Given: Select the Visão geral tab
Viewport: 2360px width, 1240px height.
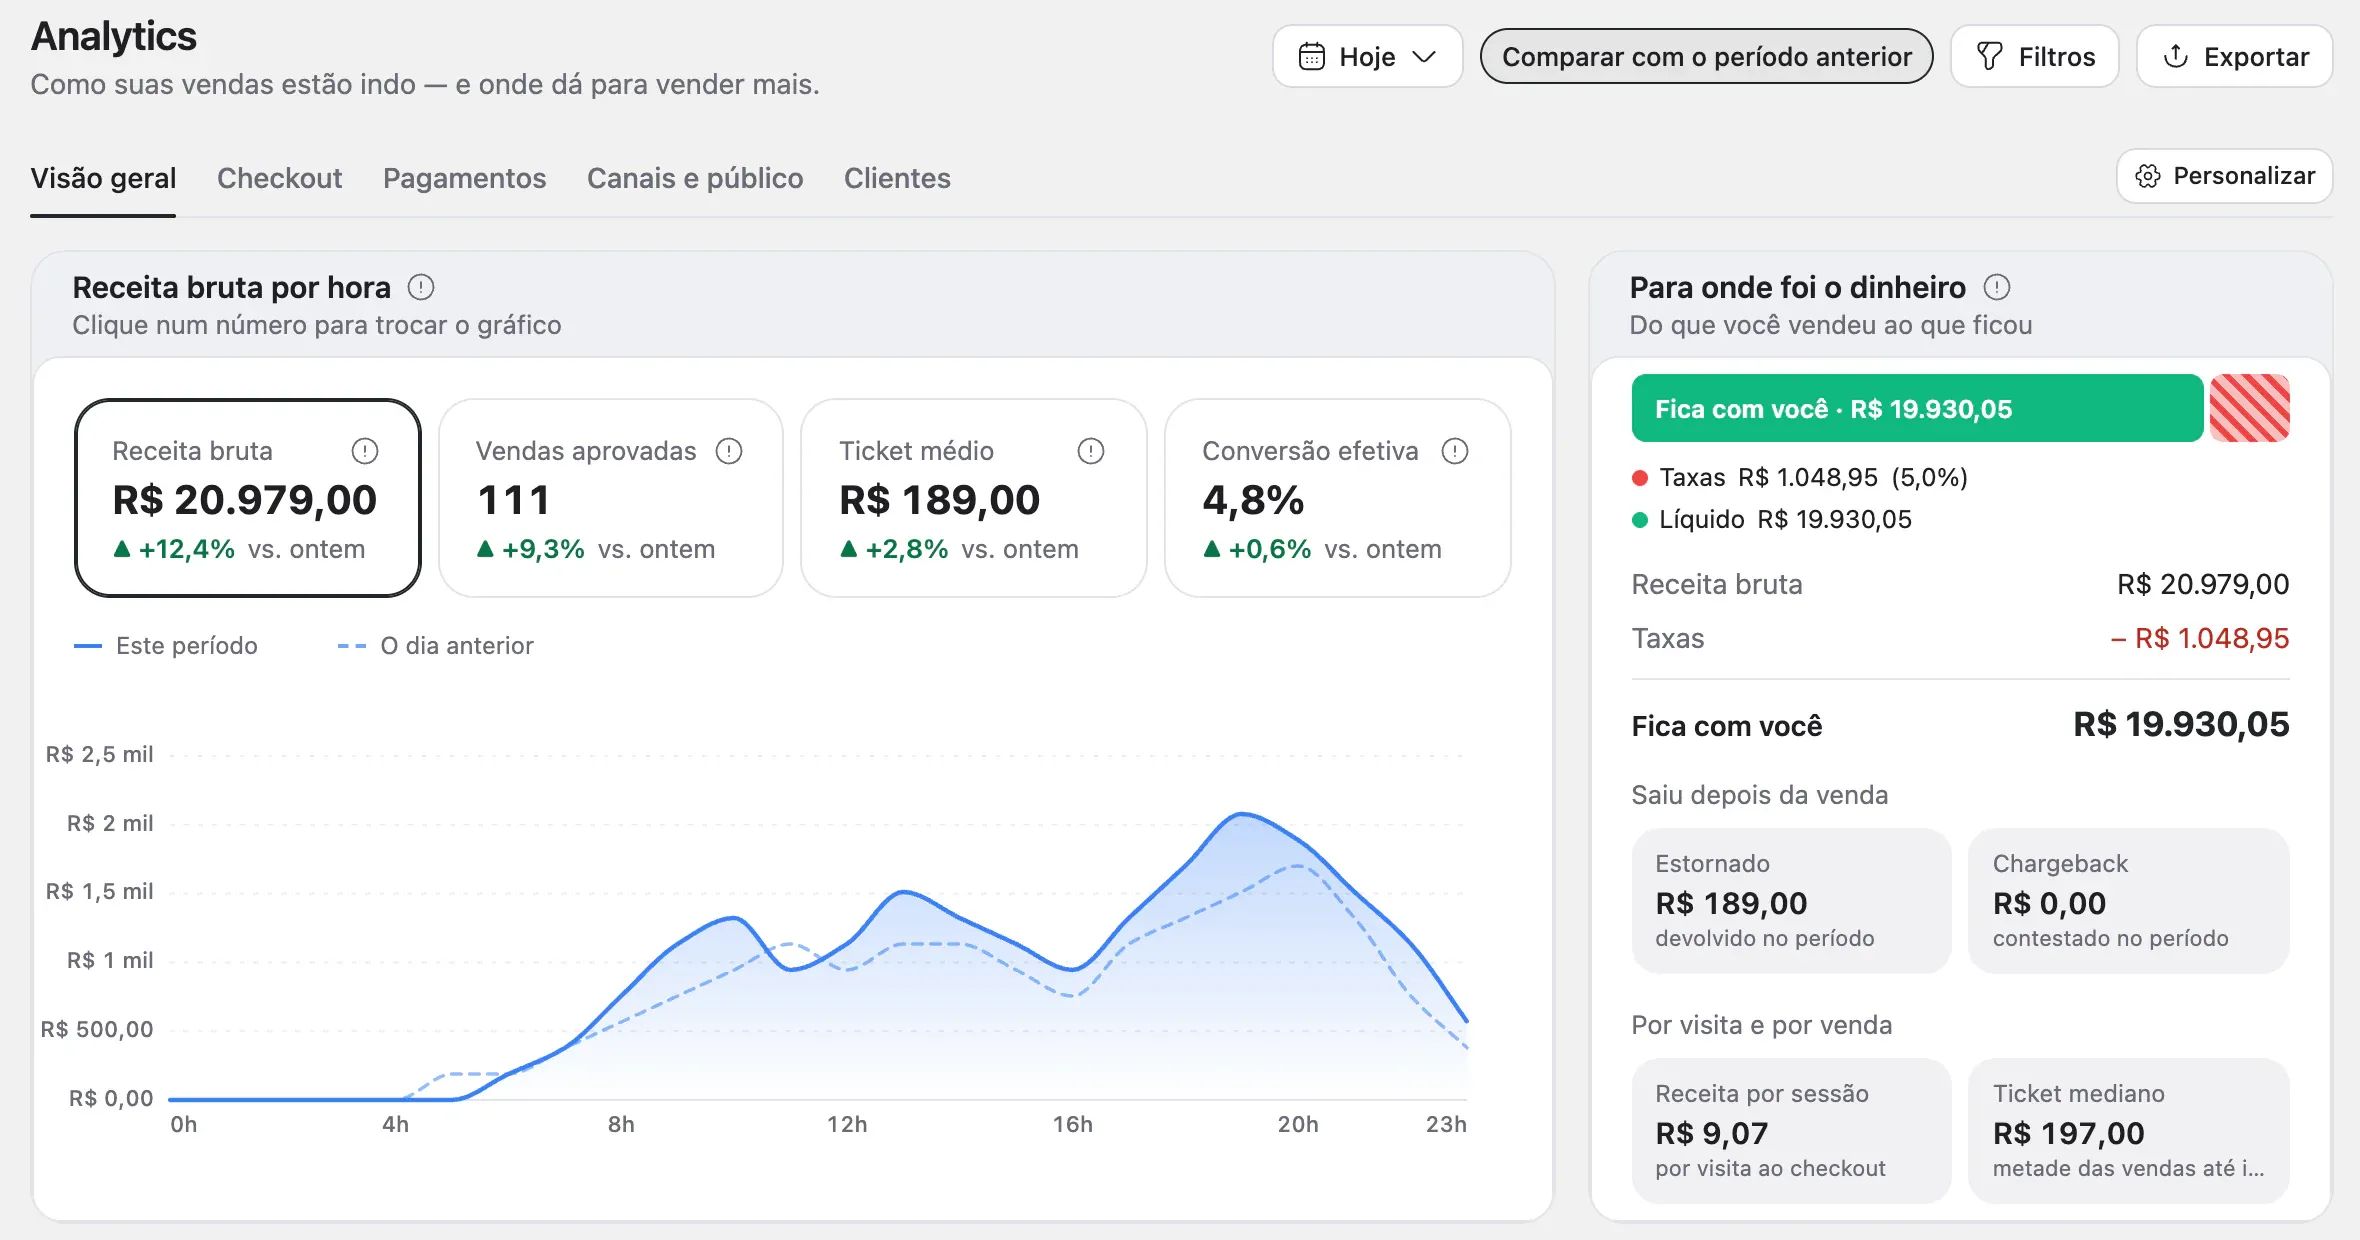Looking at the screenshot, I should [x=103, y=178].
